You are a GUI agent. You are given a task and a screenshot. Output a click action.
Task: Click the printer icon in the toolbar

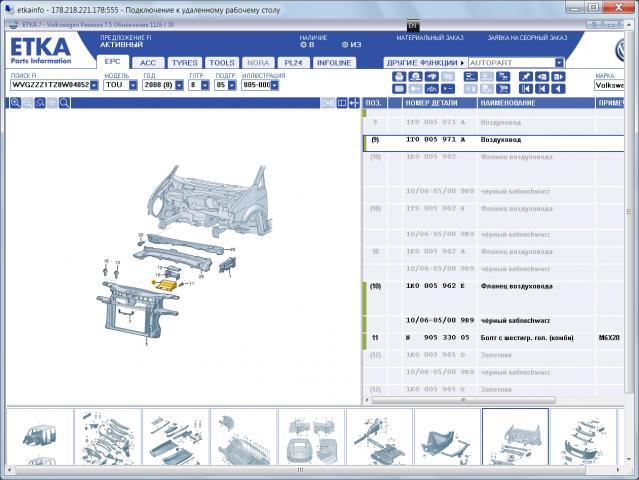399,77
